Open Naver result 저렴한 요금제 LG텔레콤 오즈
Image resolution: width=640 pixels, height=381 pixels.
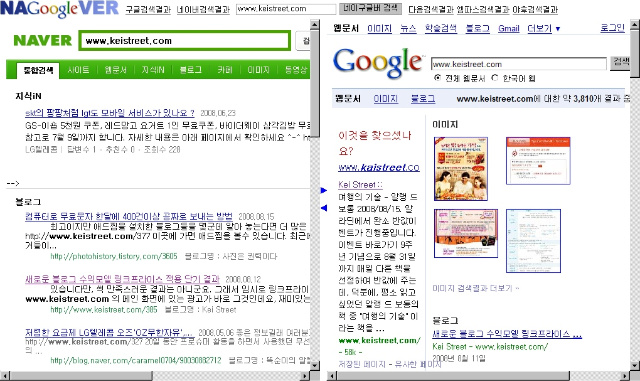tap(109, 332)
